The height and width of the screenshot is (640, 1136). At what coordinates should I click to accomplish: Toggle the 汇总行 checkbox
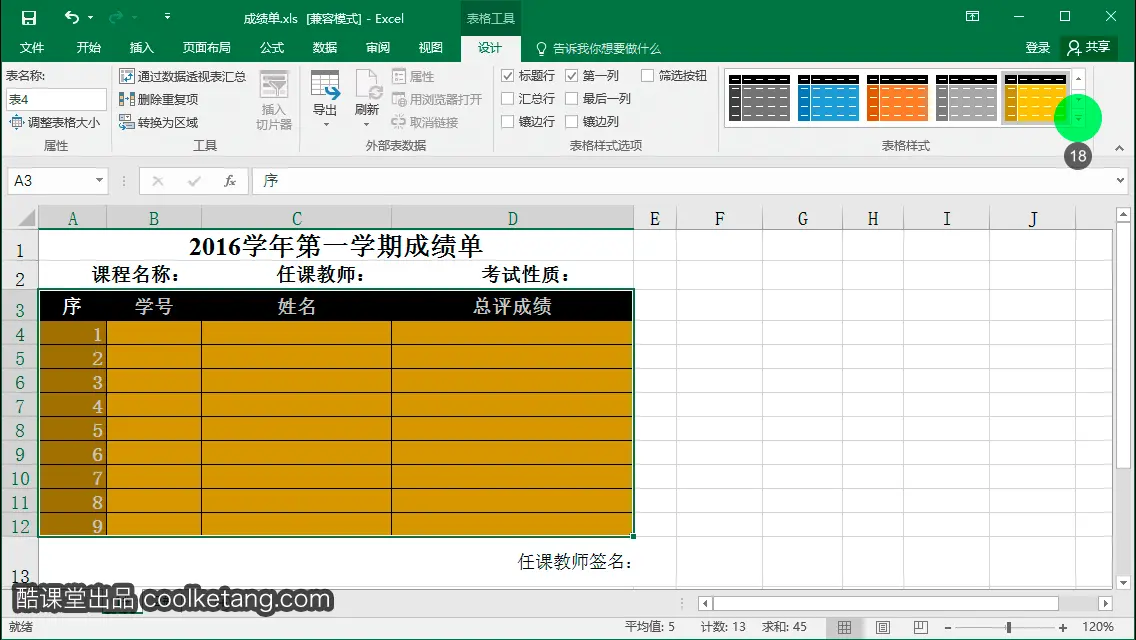pos(508,99)
